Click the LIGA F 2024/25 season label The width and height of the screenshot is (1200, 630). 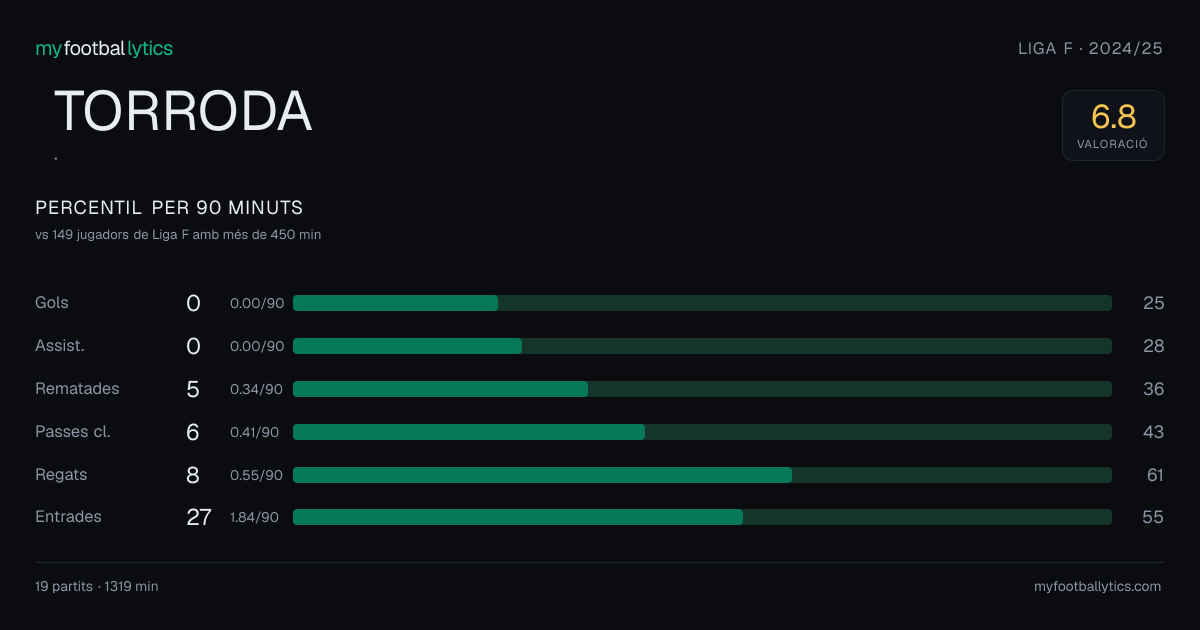click(1090, 48)
